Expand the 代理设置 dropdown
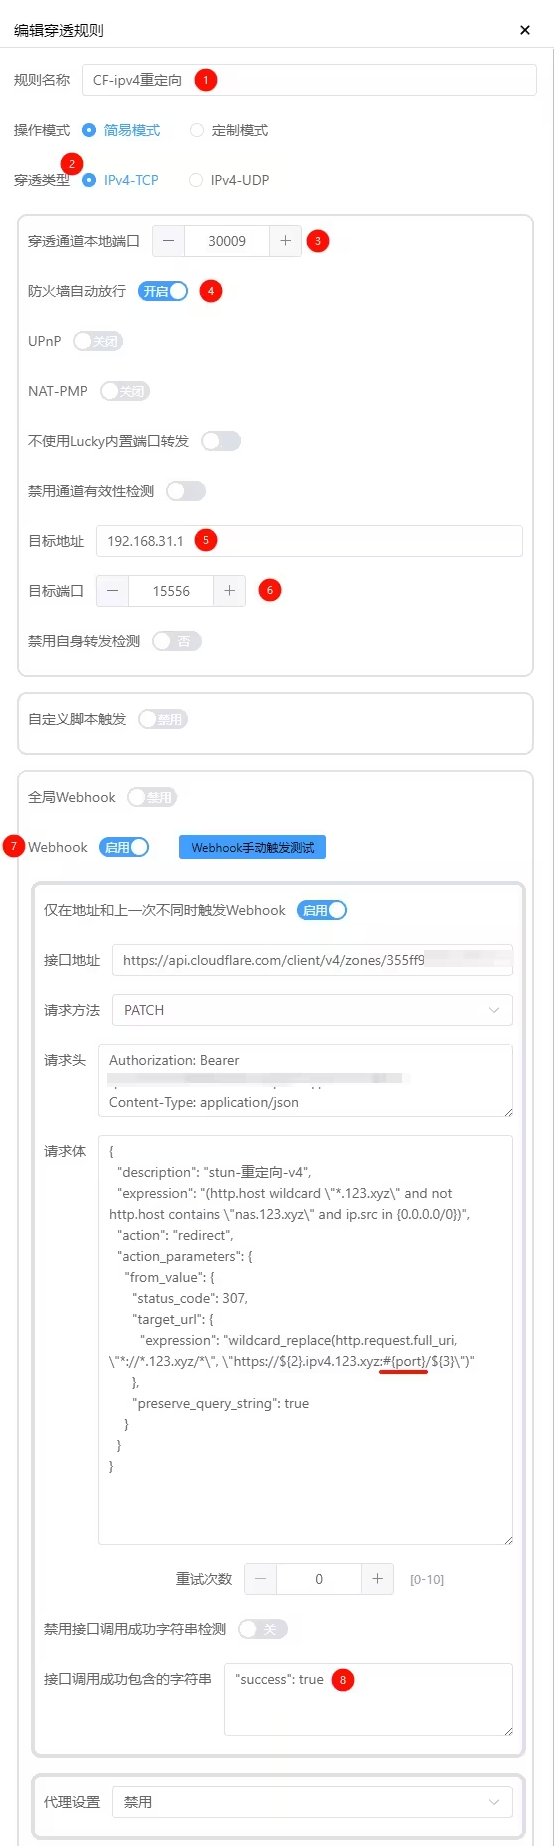This screenshot has width=554, height=1846. coord(312,1802)
